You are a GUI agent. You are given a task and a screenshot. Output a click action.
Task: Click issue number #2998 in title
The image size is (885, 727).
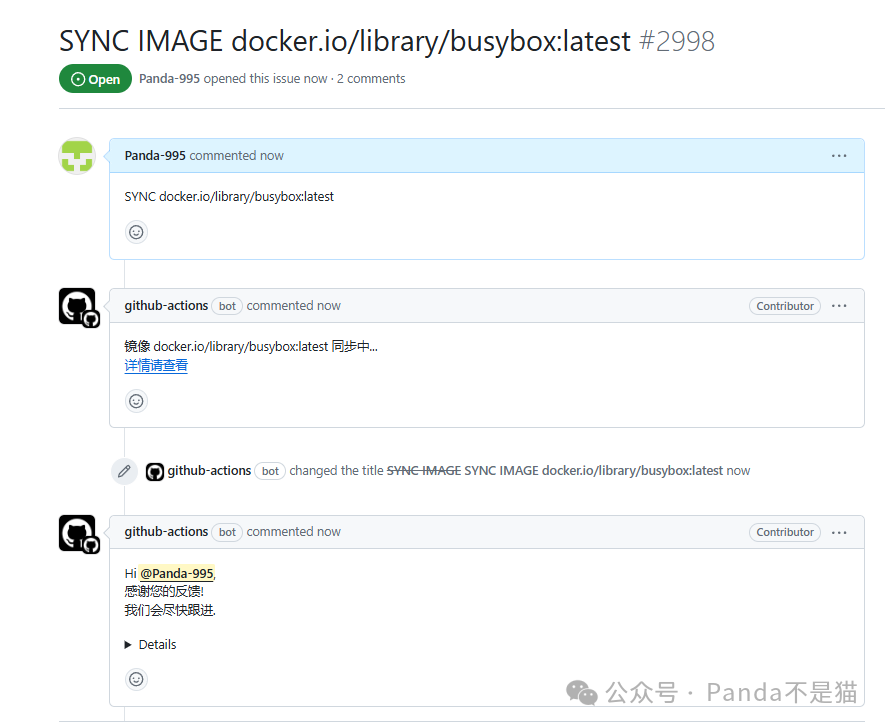click(677, 41)
